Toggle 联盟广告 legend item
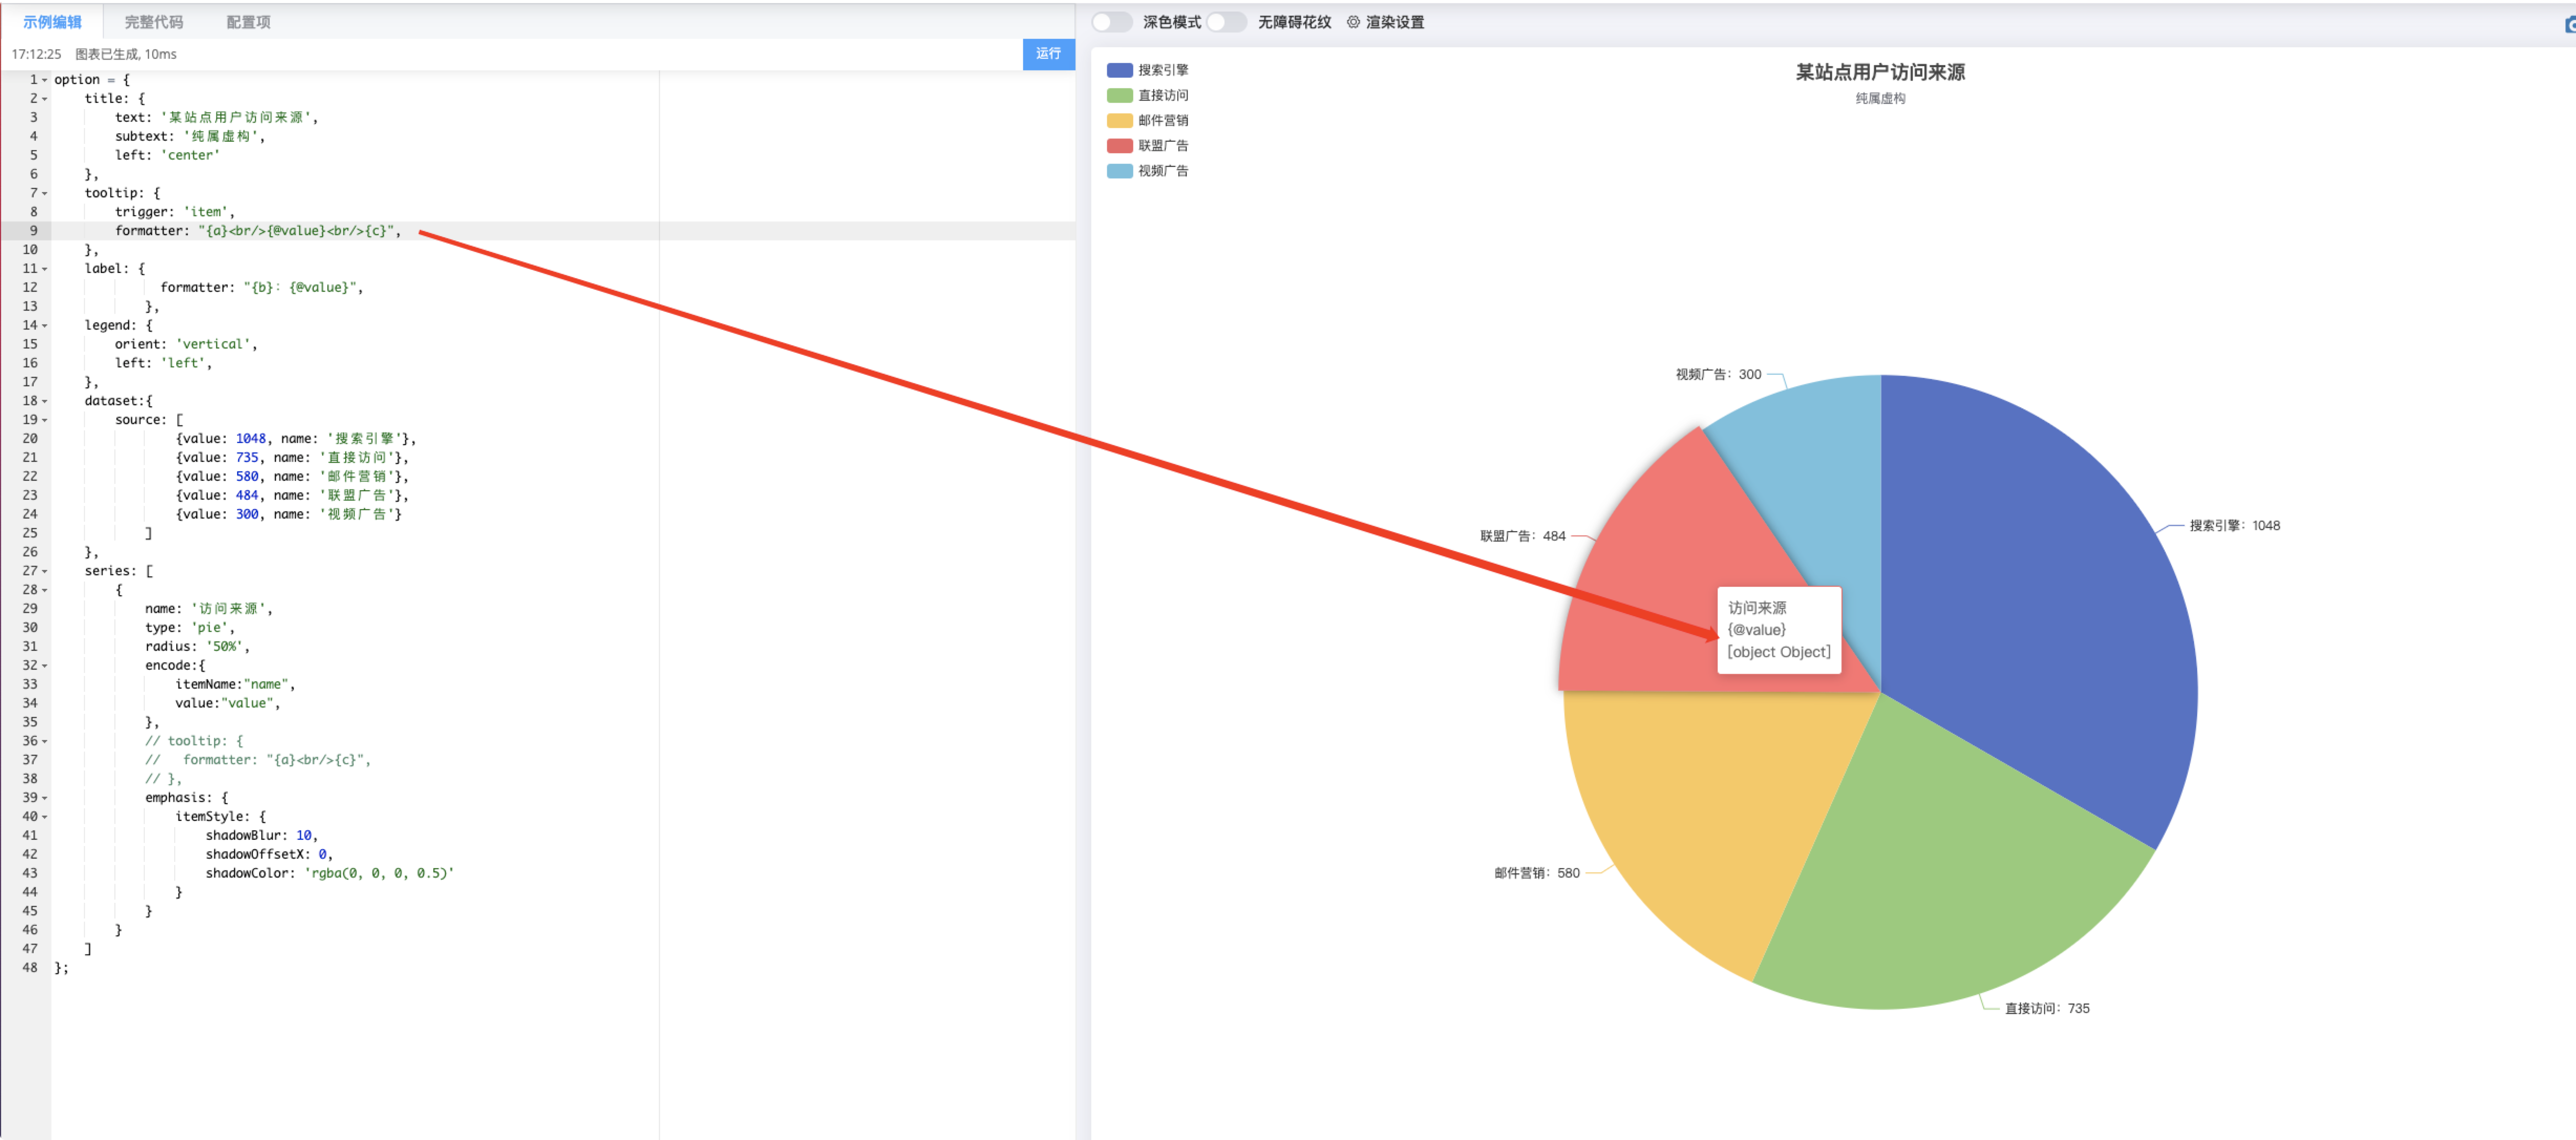Image resolution: width=2576 pixels, height=1140 pixels. point(1148,145)
